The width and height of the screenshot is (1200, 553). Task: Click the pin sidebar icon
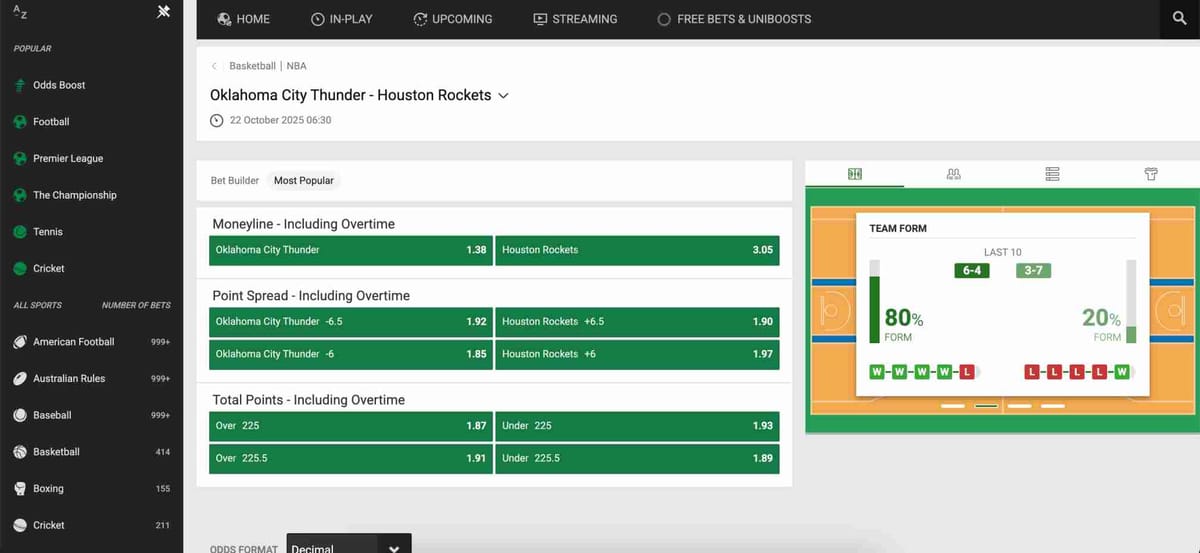(164, 12)
